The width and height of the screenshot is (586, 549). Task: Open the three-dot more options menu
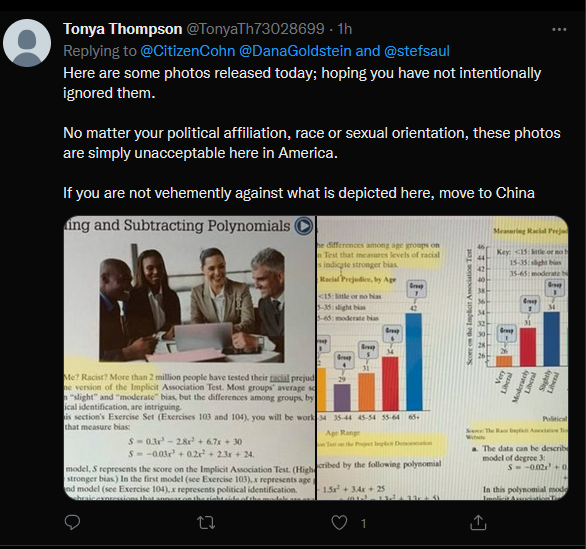[x=559, y=30]
